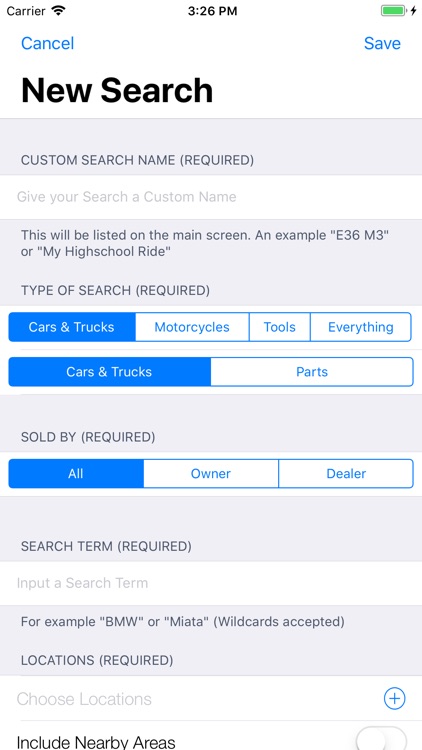422x750 pixels.
Task: Select the Everything search type
Action: 361,327
